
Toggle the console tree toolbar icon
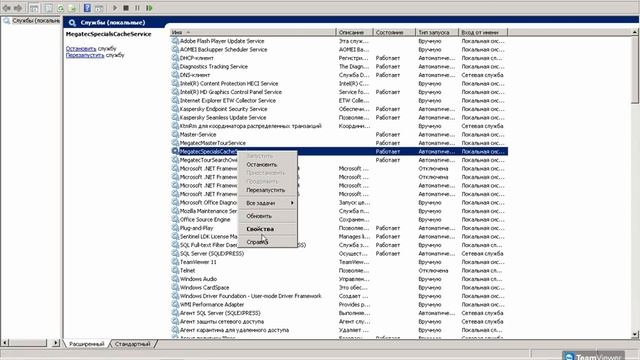(x=34, y=8)
